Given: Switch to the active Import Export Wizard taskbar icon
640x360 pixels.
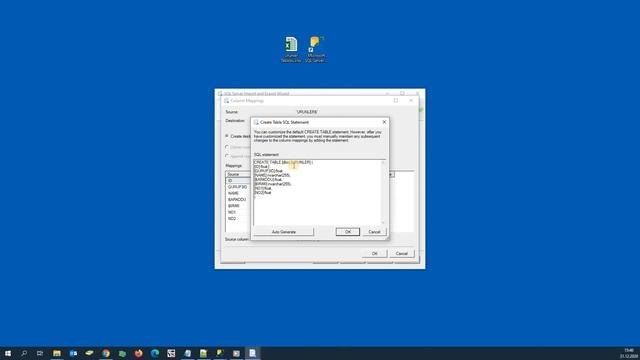Looking at the screenshot, I should [x=253, y=353].
